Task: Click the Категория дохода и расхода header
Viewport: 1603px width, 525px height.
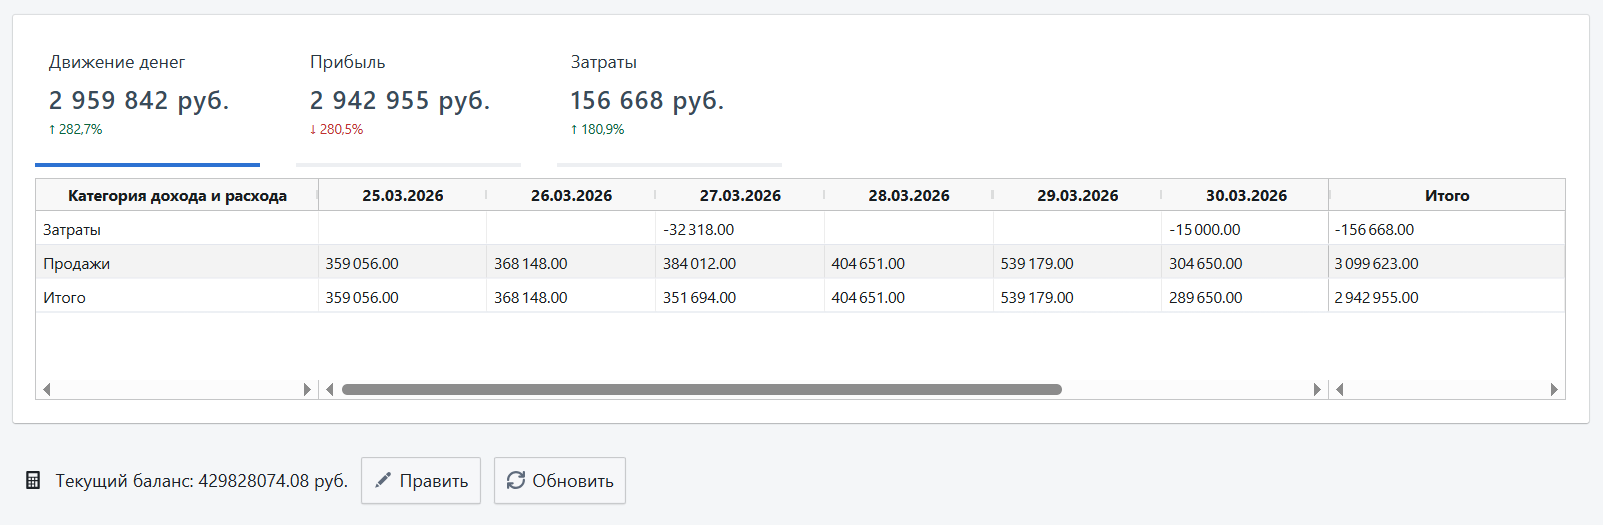Action: [x=177, y=196]
